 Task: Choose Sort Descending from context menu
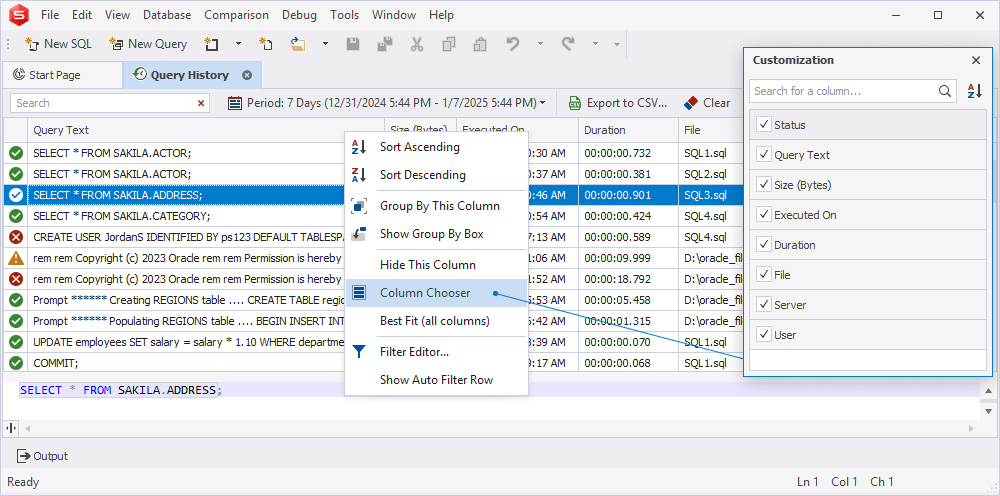click(436, 175)
